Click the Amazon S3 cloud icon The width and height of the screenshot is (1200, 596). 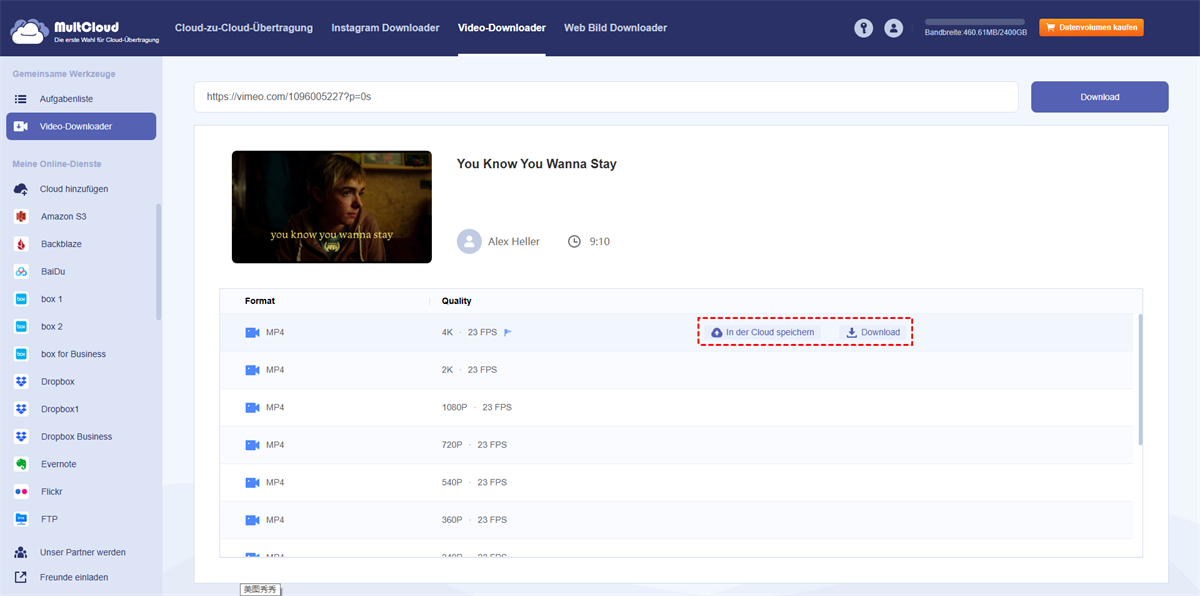pyautogui.click(x=21, y=217)
